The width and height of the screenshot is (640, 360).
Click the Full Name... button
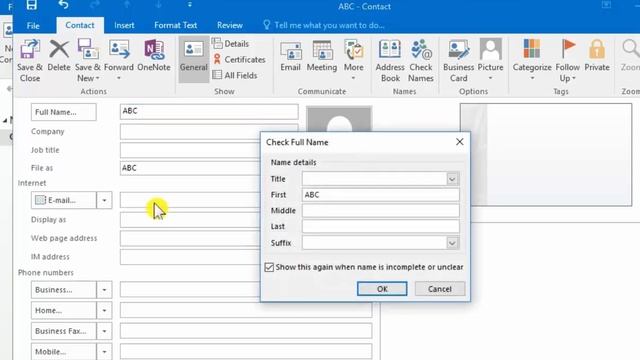(64, 112)
